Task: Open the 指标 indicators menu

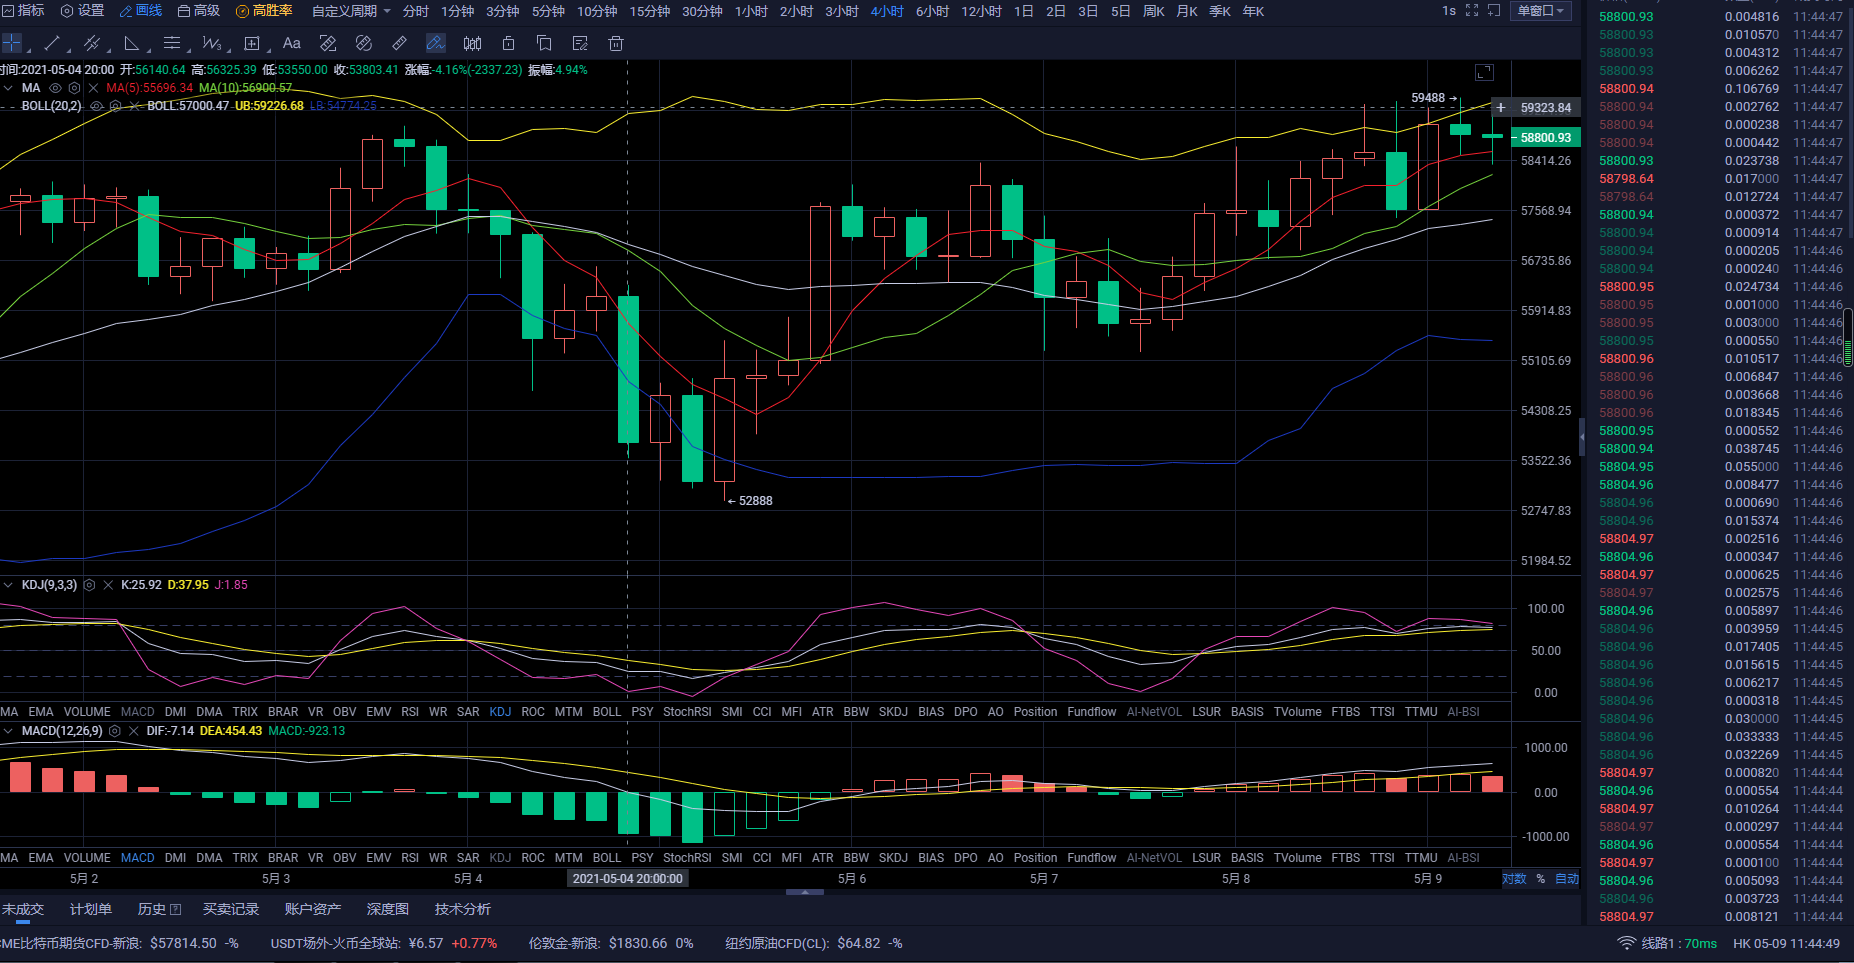Action: click(23, 10)
